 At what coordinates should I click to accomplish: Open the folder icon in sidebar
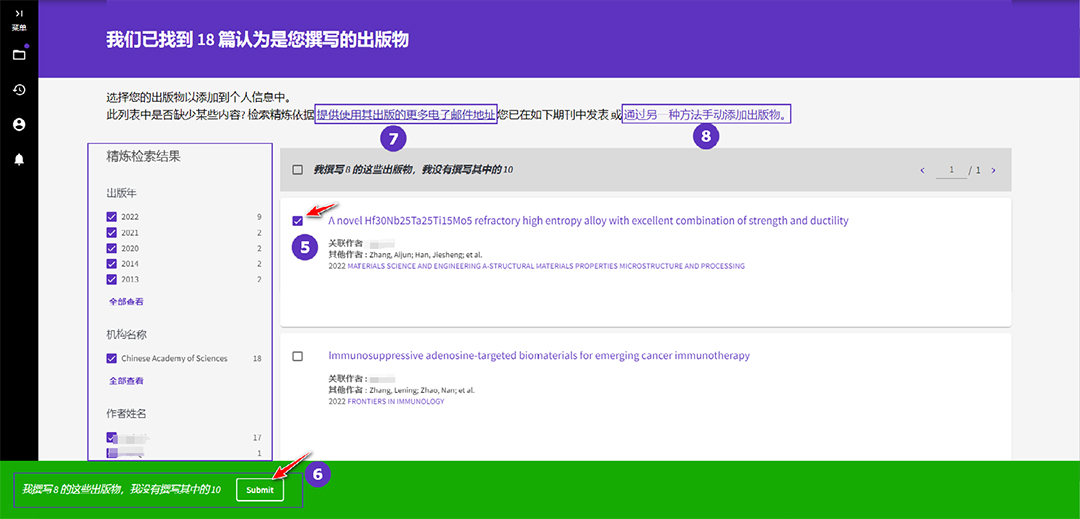click(19, 54)
